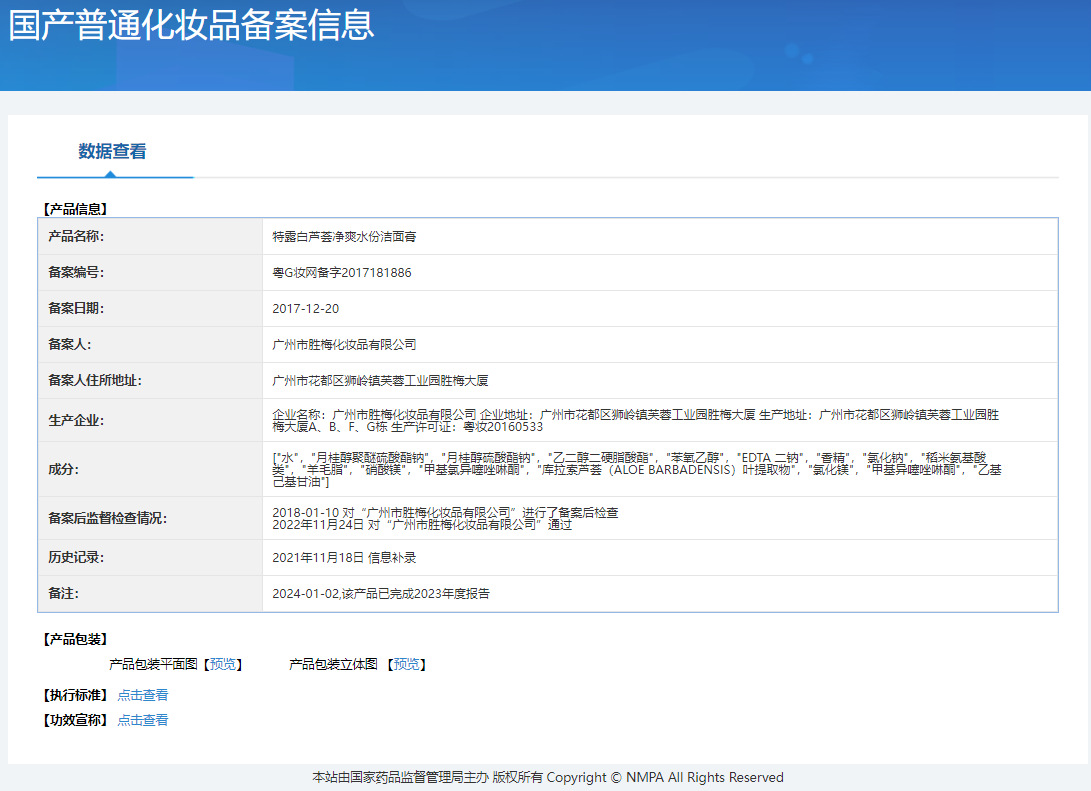Click the address 广州市花都区狮岭镇芙蓉工业园胜梅大厦
The height and width of the screenshot is (791, 1091).
point(380,381)
